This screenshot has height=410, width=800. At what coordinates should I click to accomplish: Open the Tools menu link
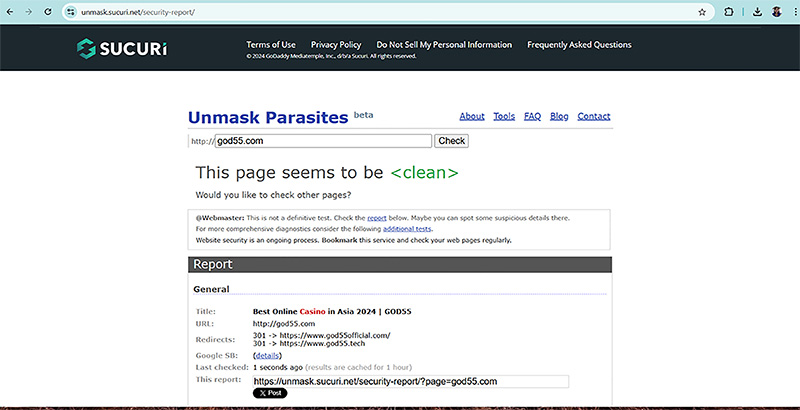tap(504, 116)
